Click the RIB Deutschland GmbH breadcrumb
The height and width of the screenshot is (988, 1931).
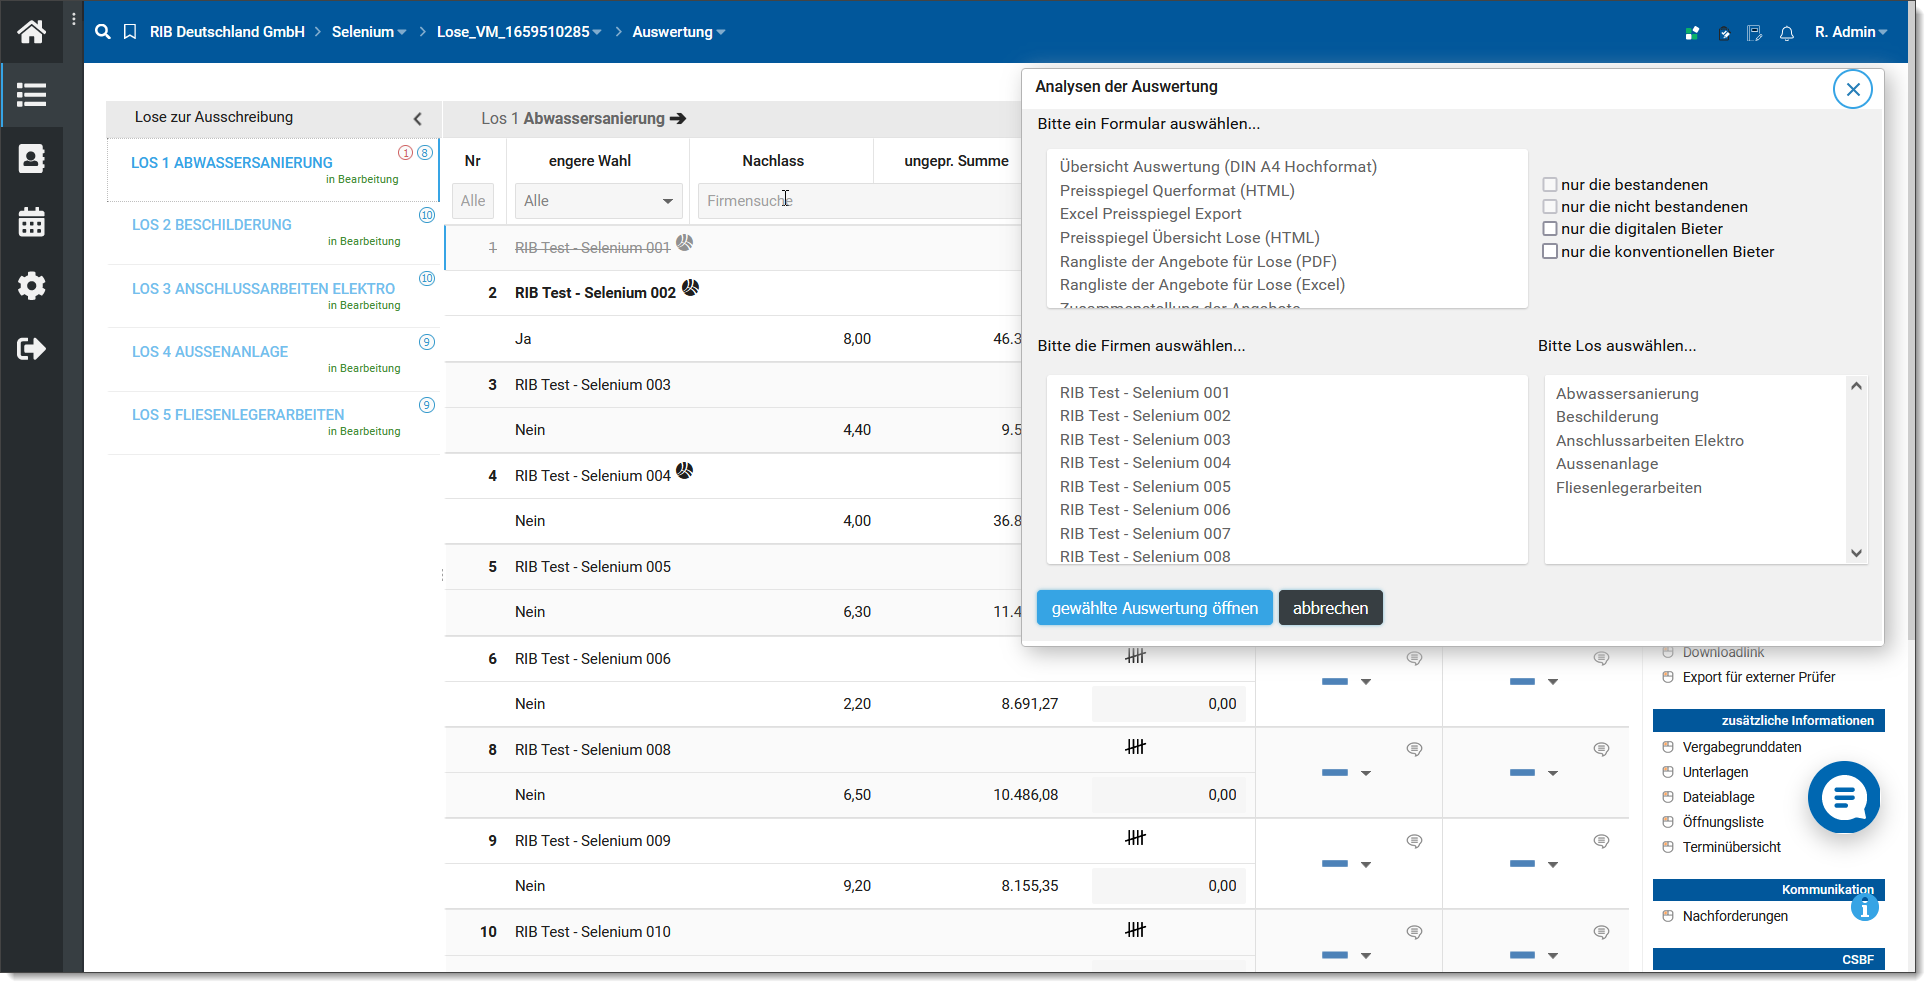pyautogui.click(x=227, y=32)
